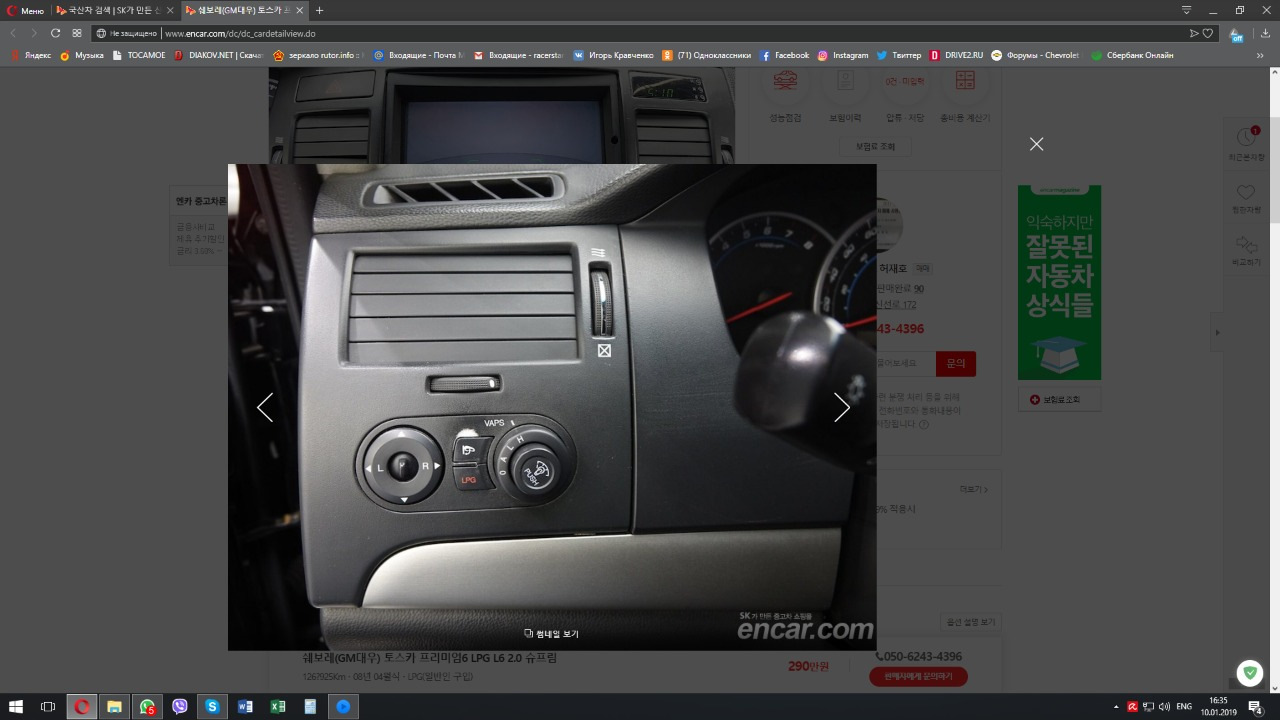Image resolution: width=1280 pixels, height=720 pixels.
Task: Open the DIAKOV.NET bookmark
Action: point(219,55)
